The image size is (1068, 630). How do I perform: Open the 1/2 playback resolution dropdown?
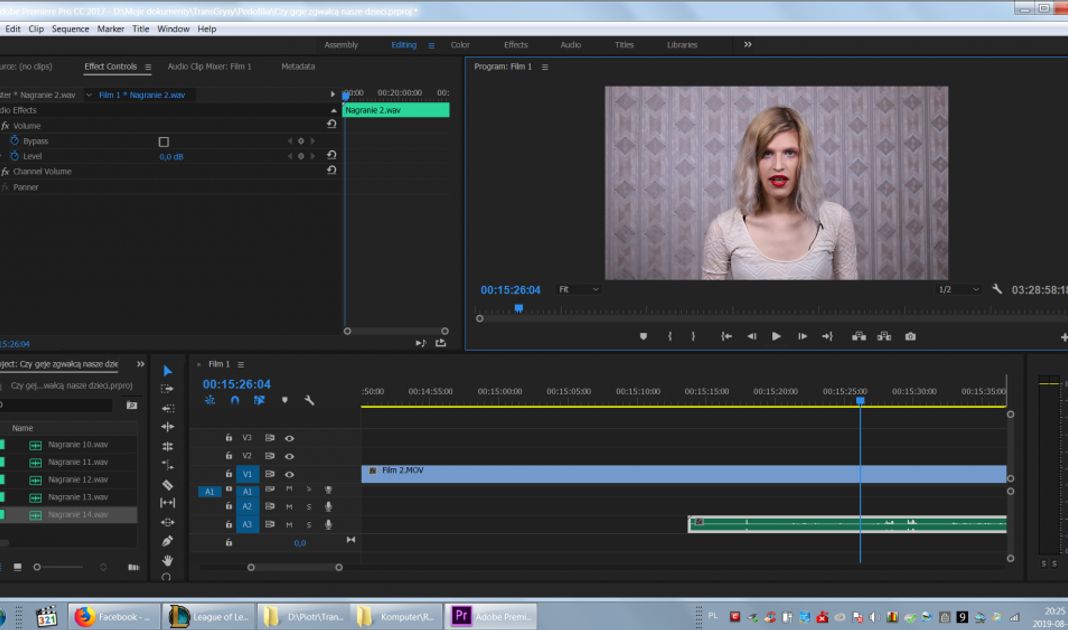(x=959, y=289)
